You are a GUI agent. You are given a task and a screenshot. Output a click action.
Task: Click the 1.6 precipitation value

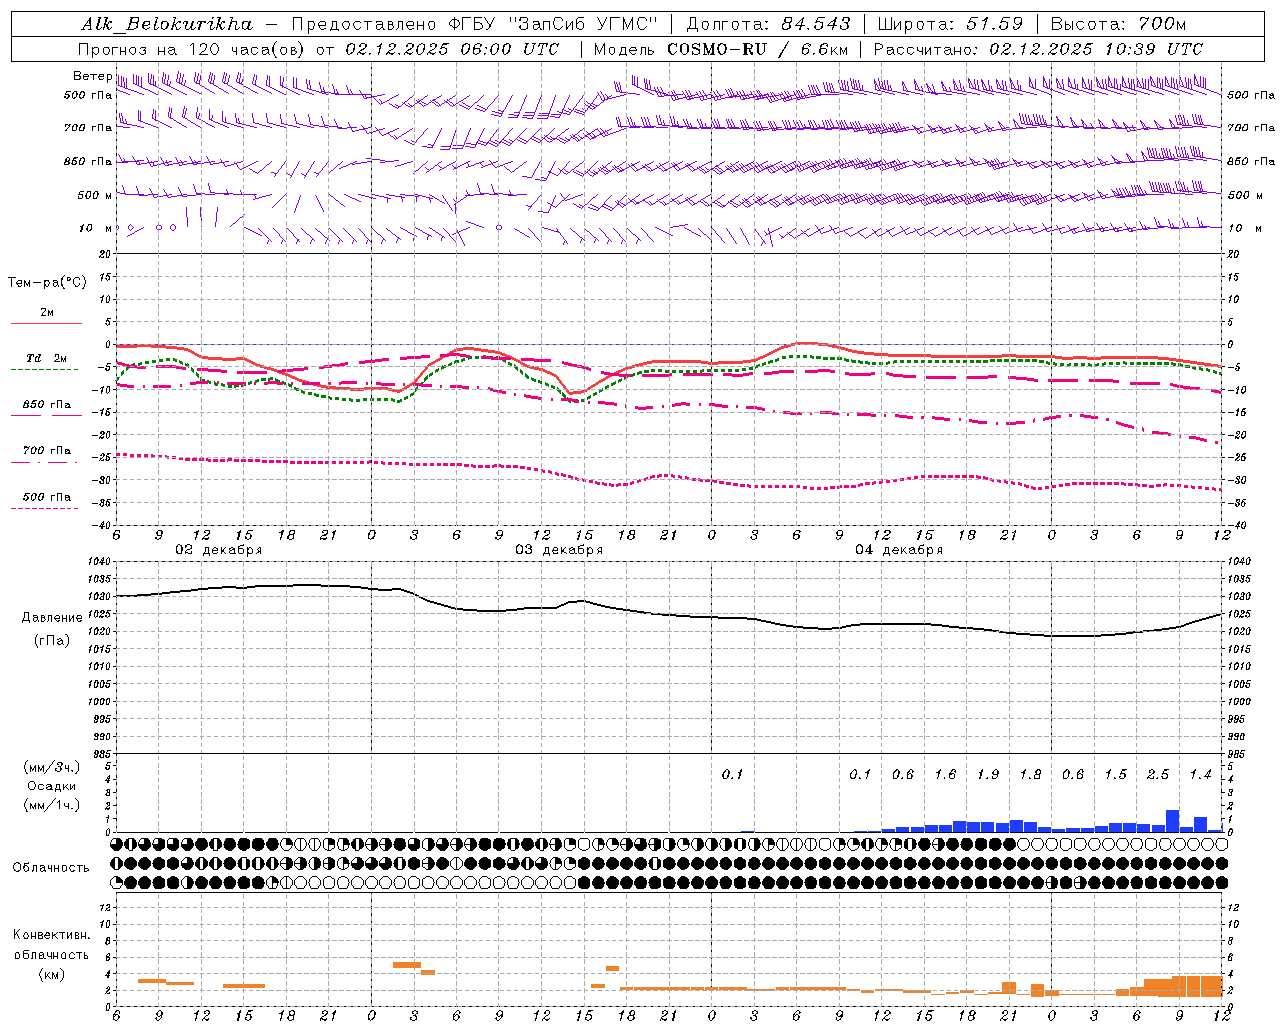pyautogui.click(x=945, y=775)
